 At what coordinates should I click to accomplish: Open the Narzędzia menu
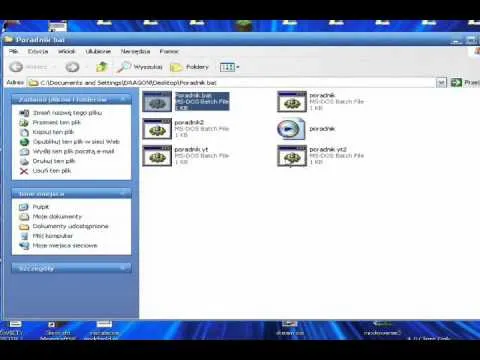(135, 51)
